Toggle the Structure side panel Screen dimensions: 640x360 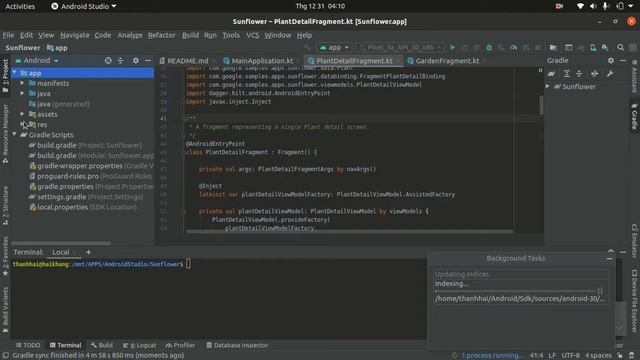(x=5, y=205)
